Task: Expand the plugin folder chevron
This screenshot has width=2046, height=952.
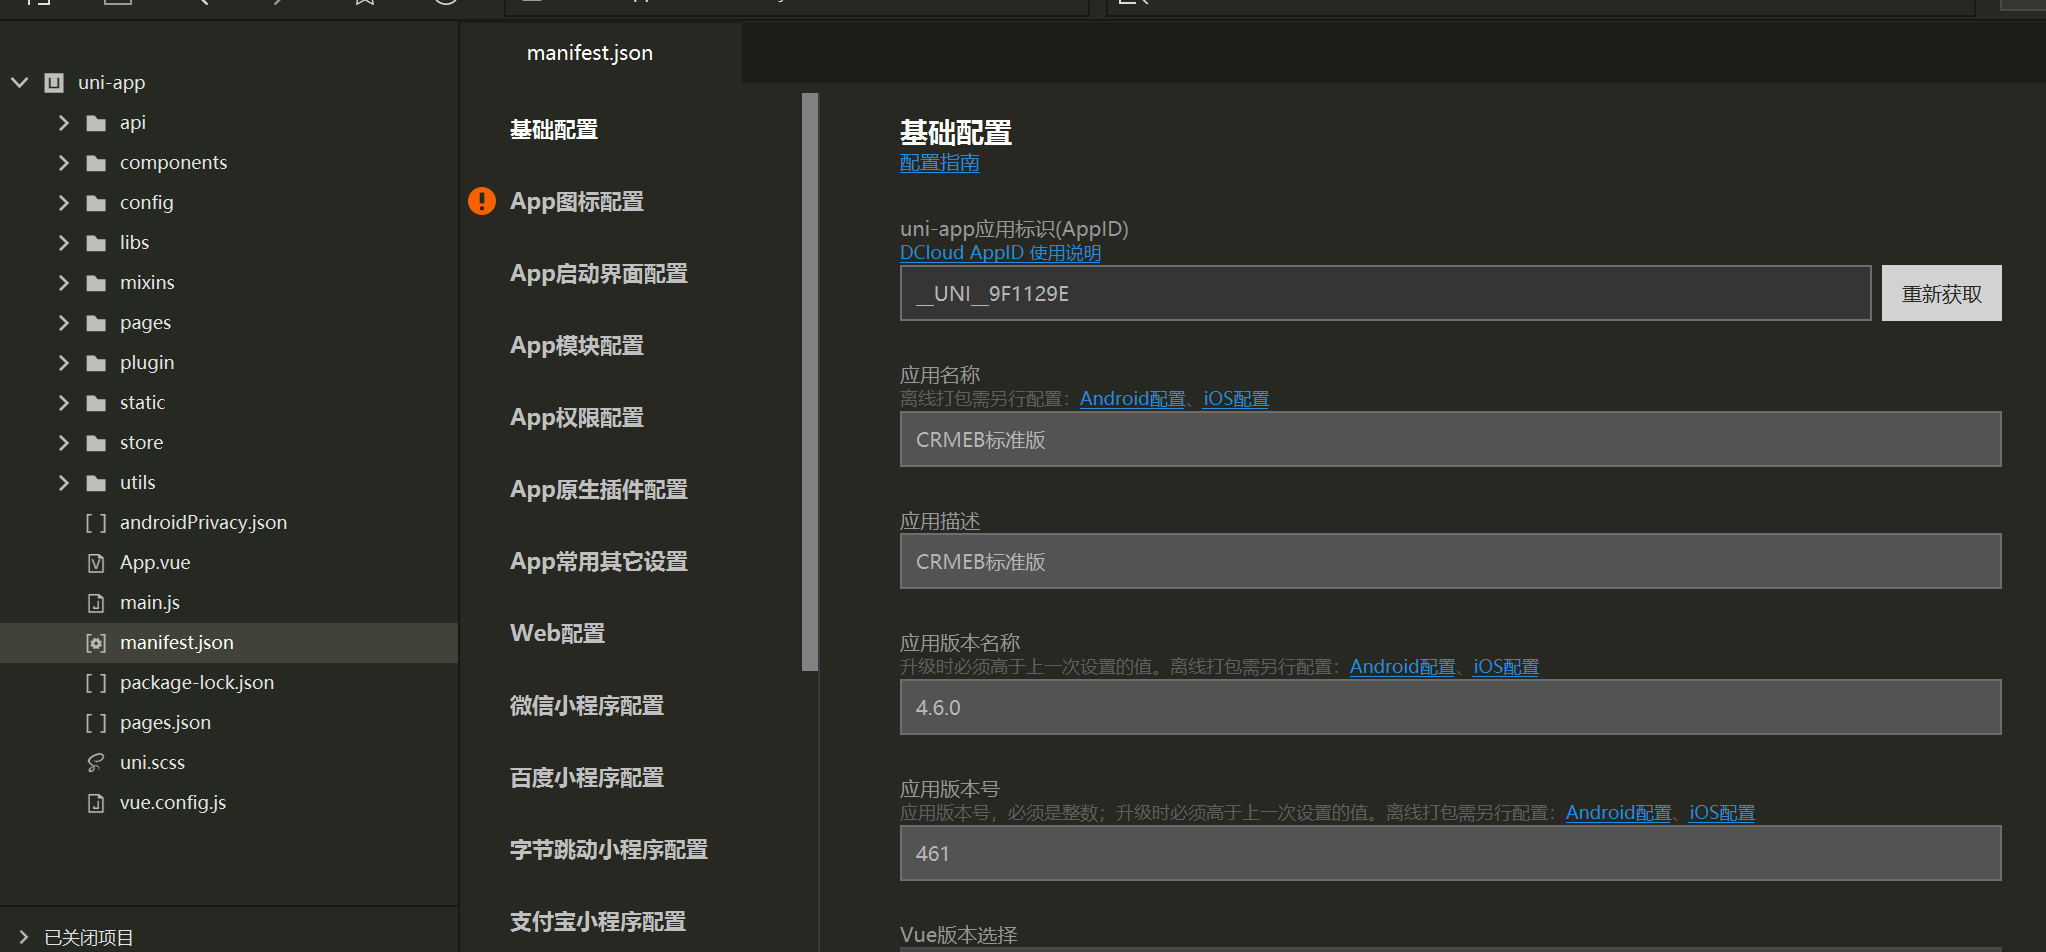Action: [x=63, y=362]
